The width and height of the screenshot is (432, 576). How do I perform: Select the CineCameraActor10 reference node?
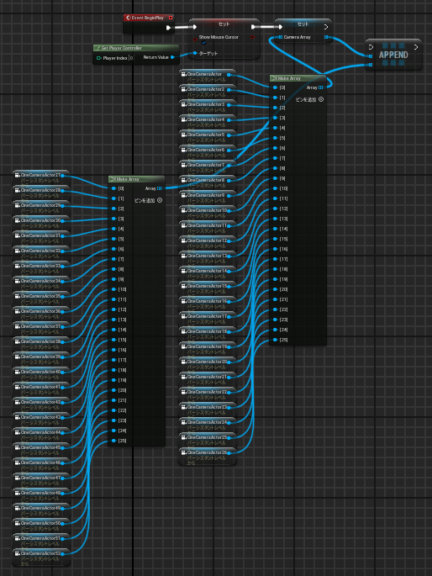pos(208,213)
